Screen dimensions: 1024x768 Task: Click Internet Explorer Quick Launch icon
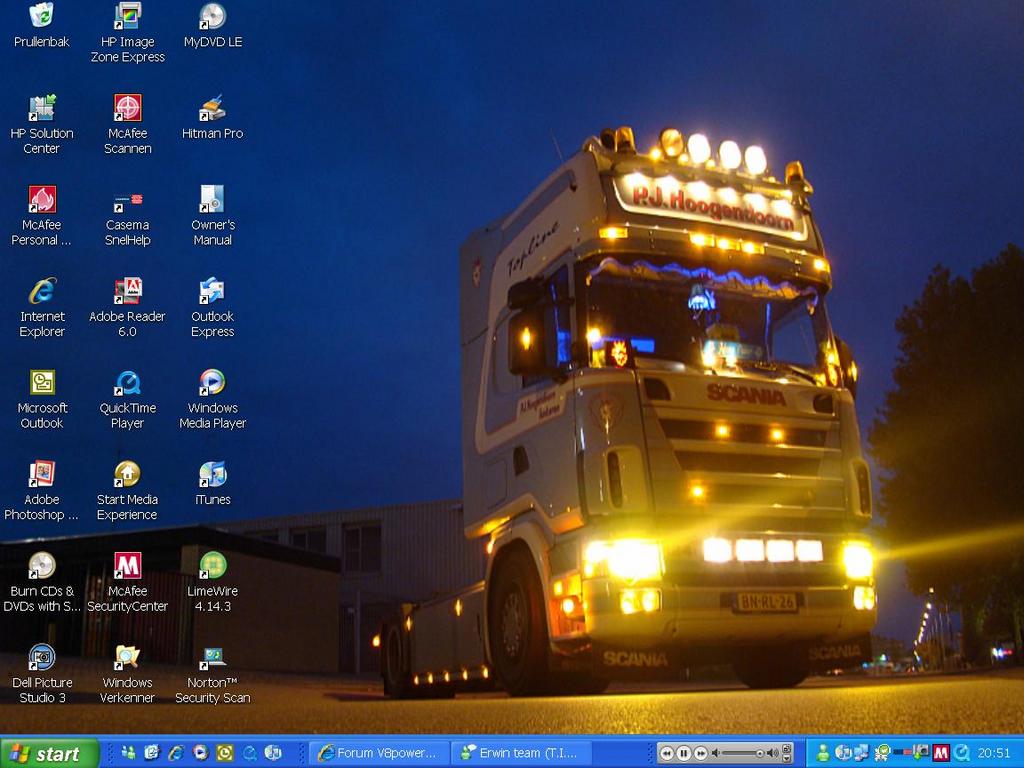(x=176, y=753)
